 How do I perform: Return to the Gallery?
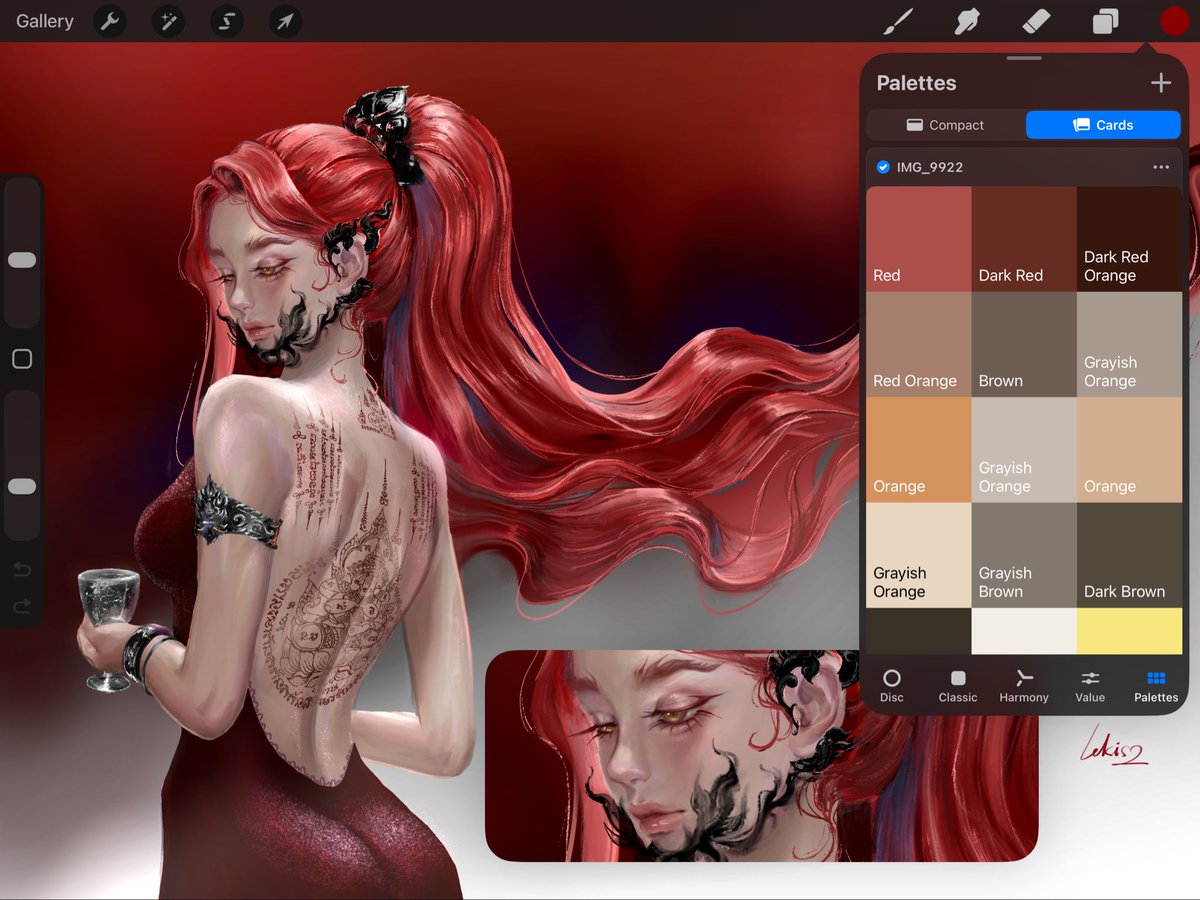(x=44, y=21)
